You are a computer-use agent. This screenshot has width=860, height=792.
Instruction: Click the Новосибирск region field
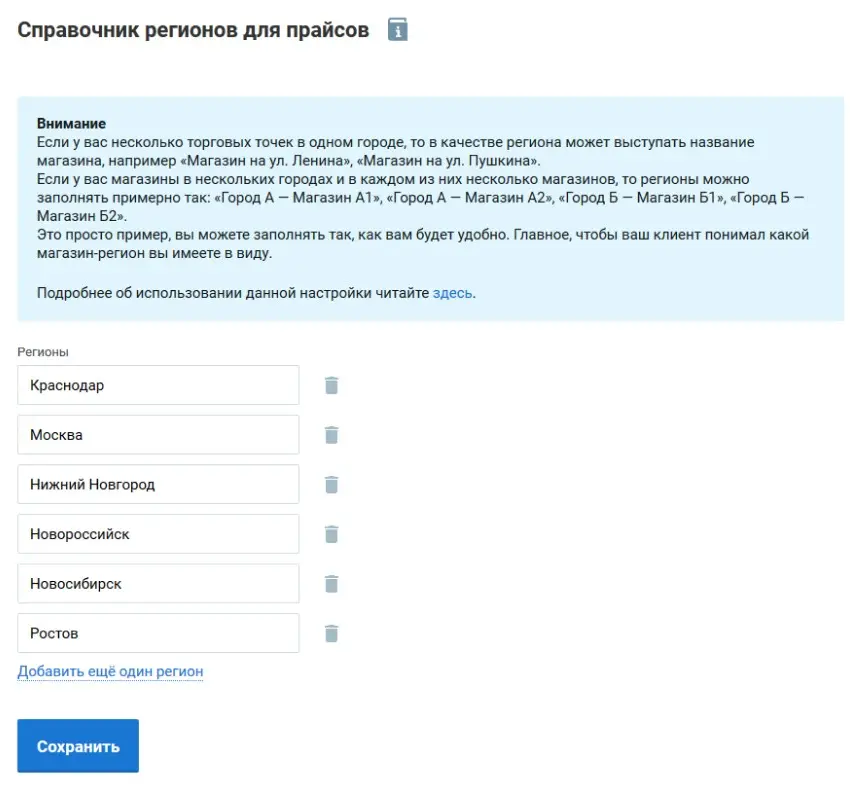point(158,583)
